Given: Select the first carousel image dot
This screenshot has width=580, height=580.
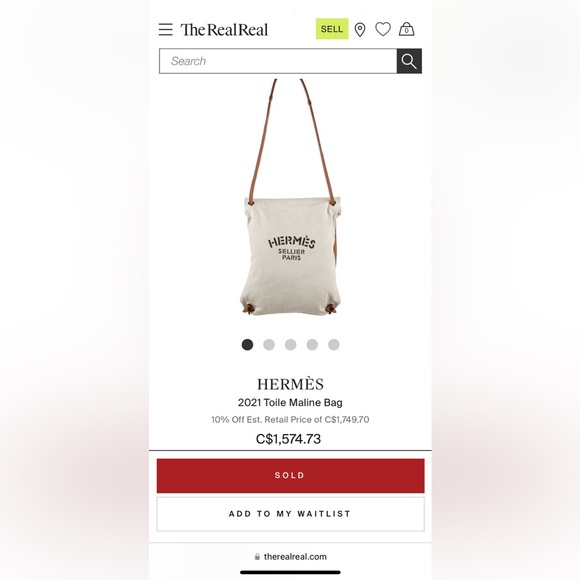Looking at the screenshot, I should point(247,345).
